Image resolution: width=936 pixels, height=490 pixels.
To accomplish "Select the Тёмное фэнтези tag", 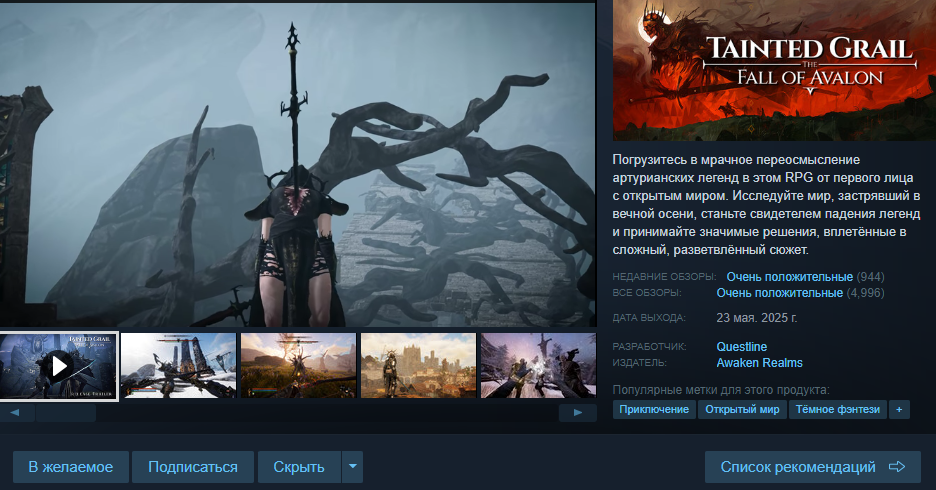I will point(838,409).
